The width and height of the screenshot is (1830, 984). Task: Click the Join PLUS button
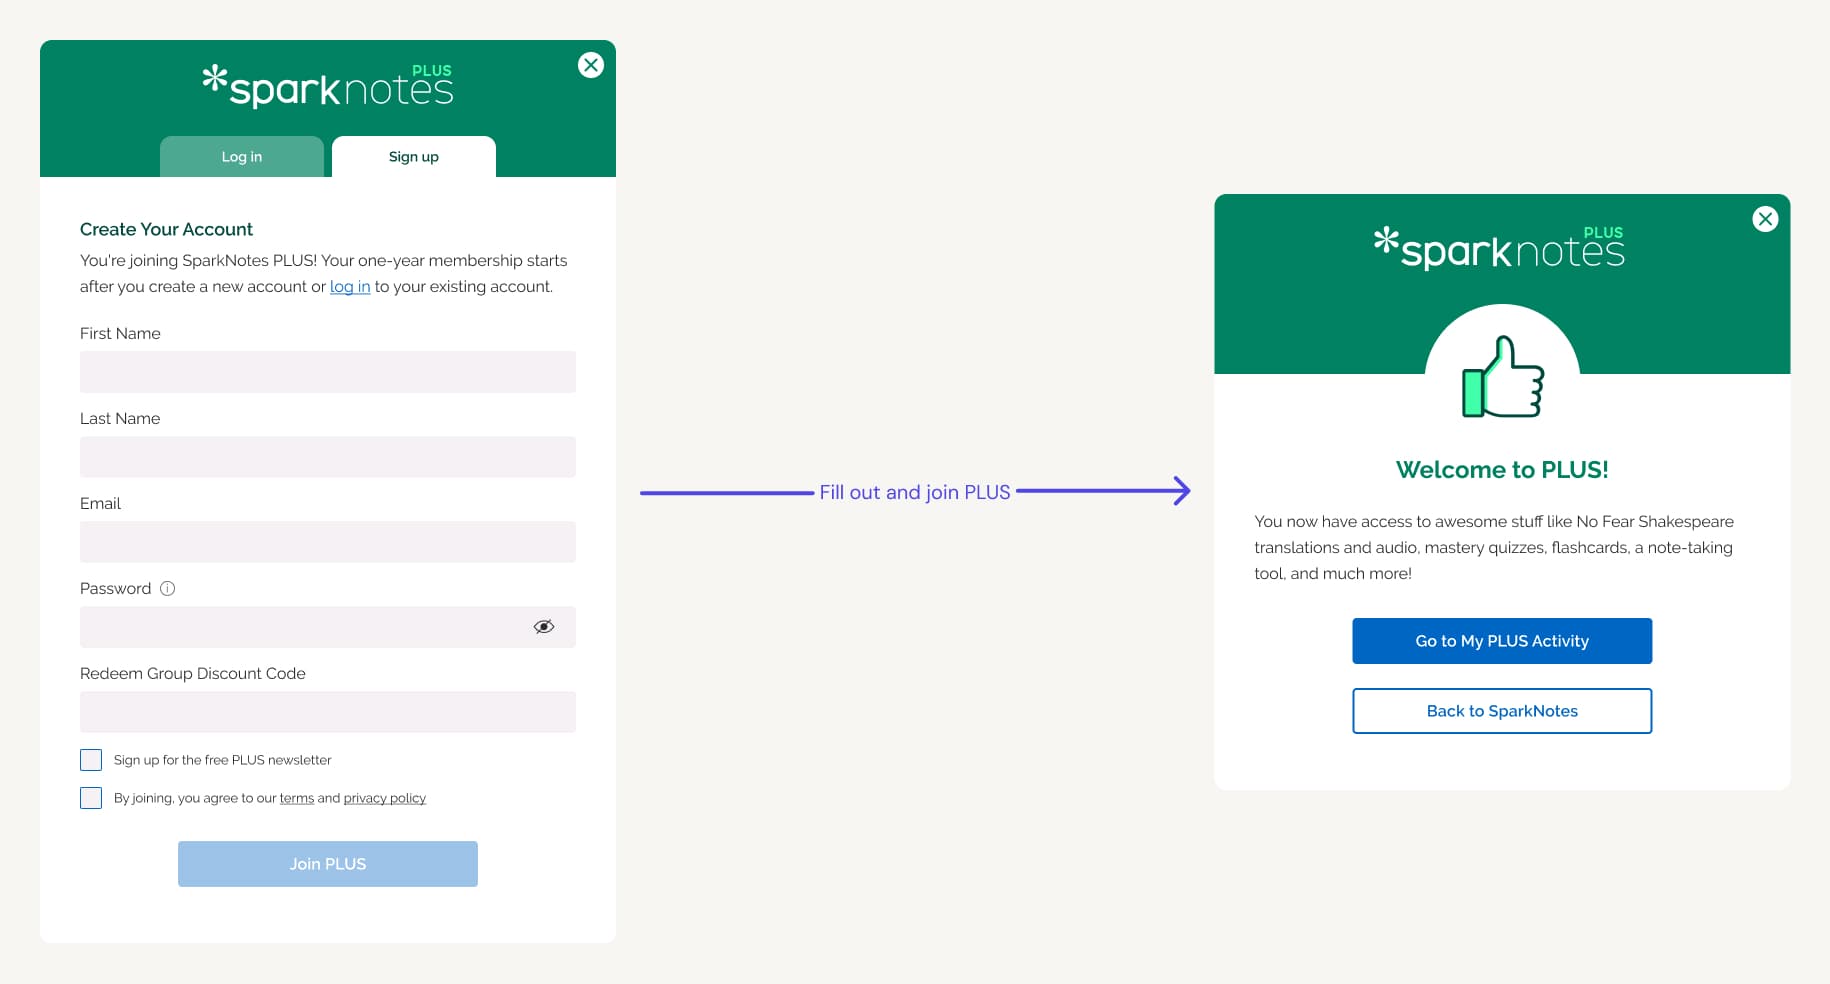point(327,863)
